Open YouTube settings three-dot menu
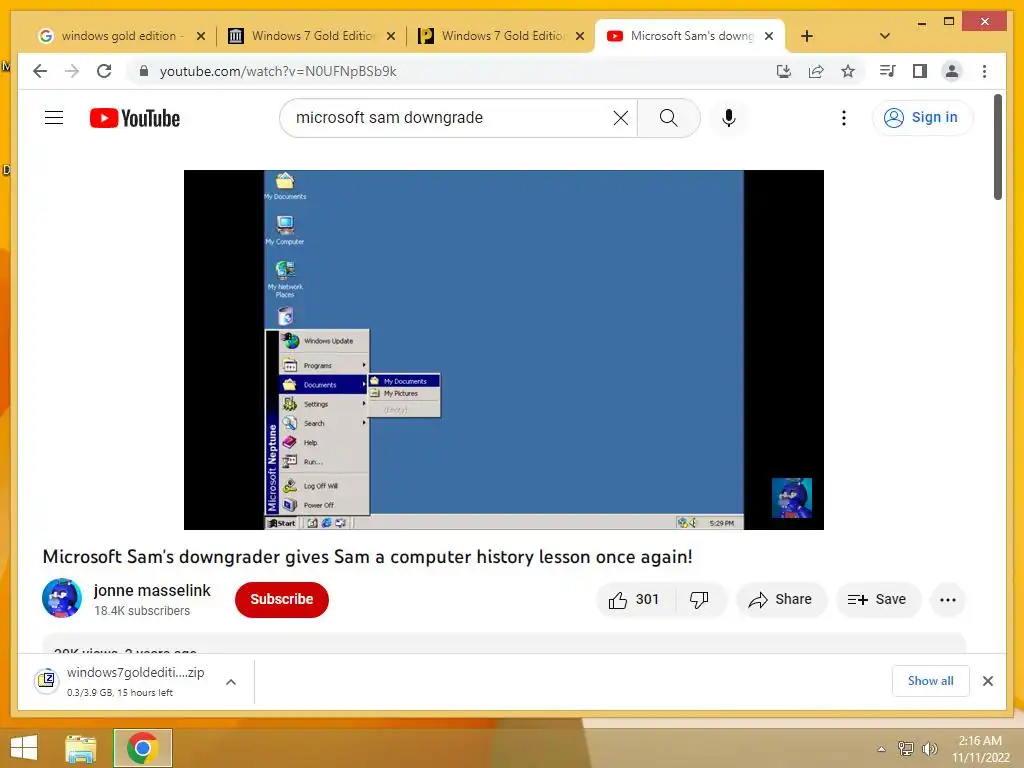 844,118
